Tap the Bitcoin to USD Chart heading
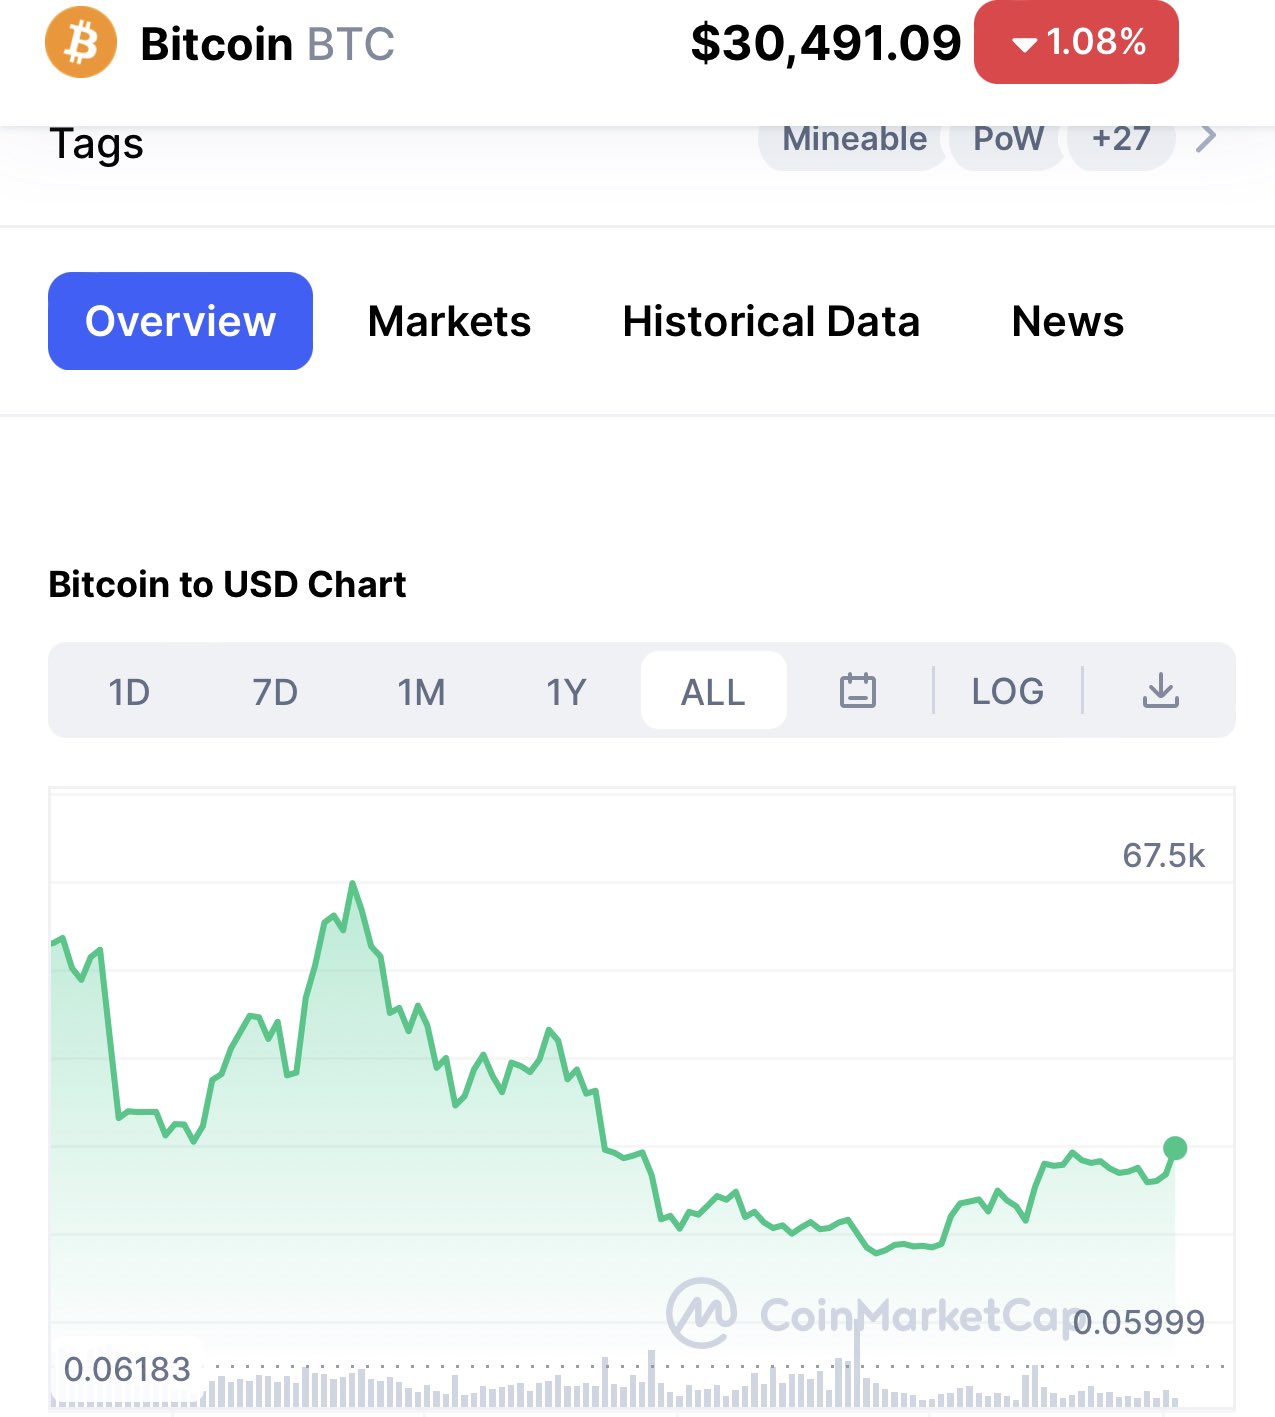Image resolution: width=1275 pixels, height=1417 pixels. coord(227,584)
